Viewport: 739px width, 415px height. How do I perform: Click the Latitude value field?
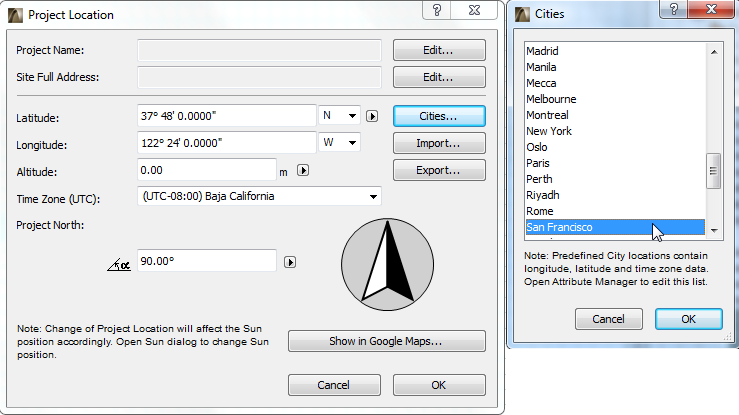coord(227,116)
